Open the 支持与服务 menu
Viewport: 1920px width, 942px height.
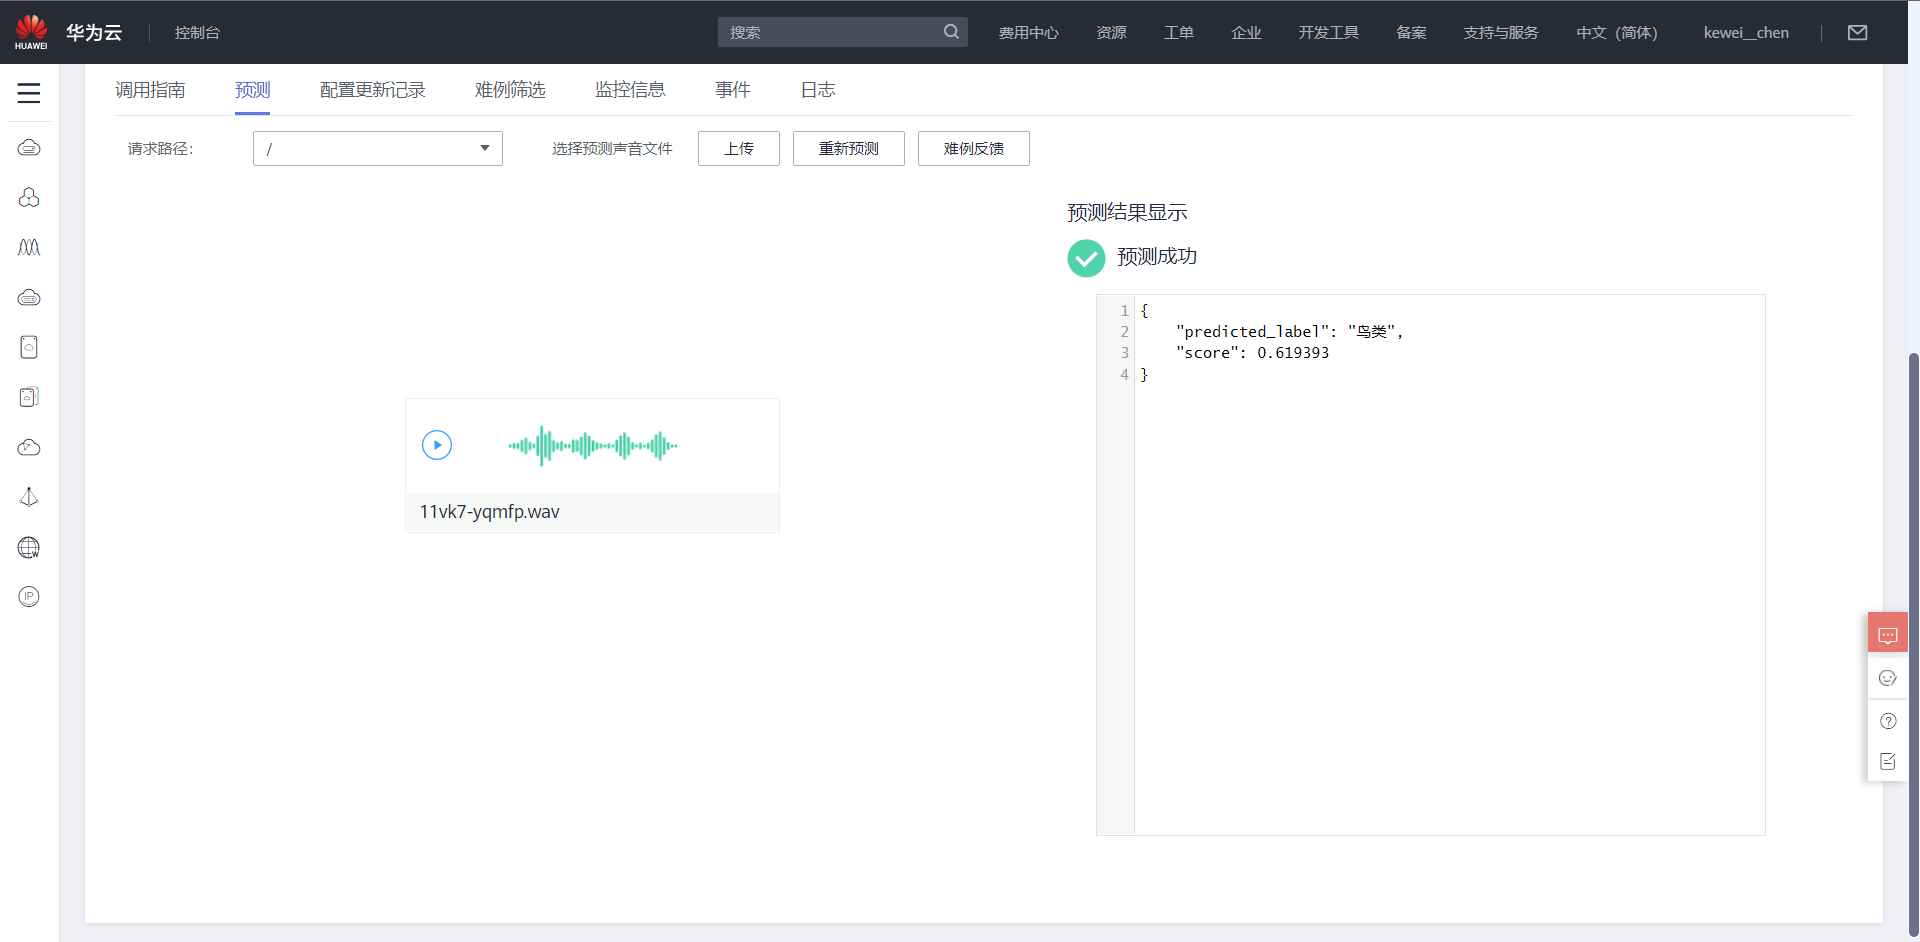(1501, 33)
